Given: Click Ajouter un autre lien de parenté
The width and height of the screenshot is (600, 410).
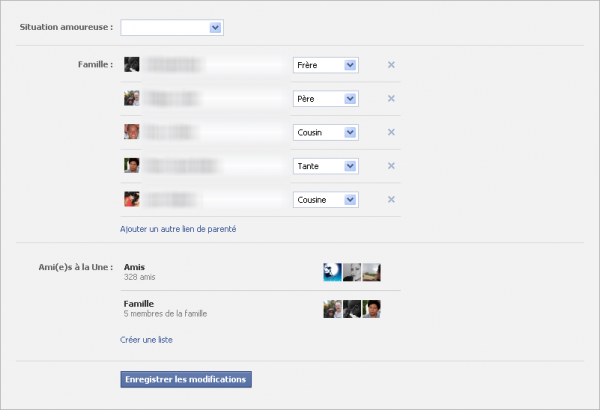Looking at the screenshot, I should (178, 229).
